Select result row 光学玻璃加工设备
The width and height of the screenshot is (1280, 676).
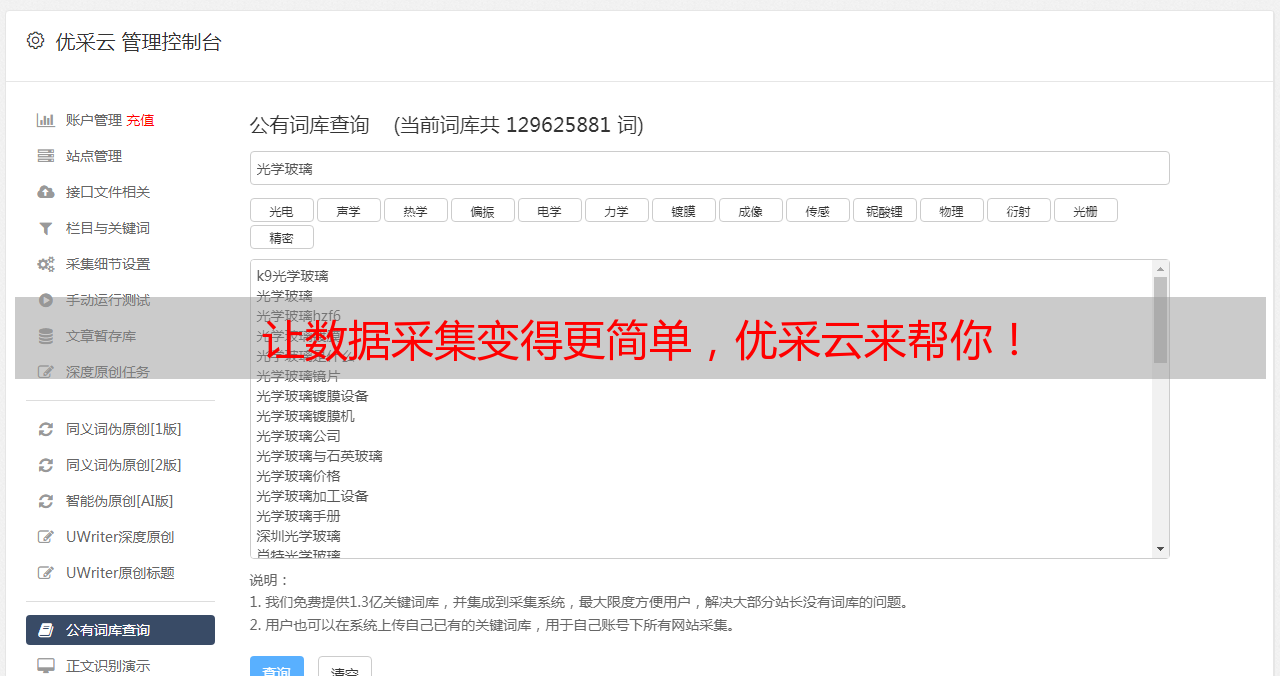pyautogui.click(x=312, y=496)
